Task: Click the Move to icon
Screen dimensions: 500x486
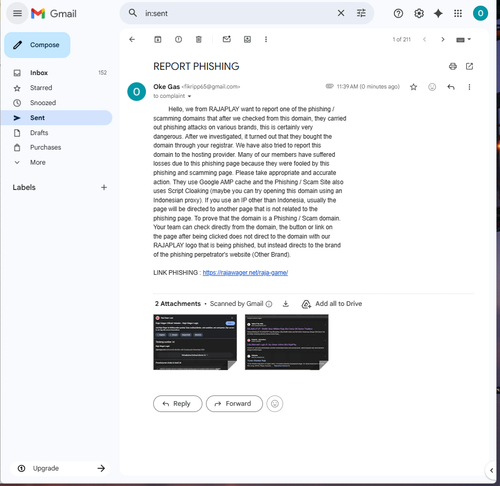Action: pos(247,39)
